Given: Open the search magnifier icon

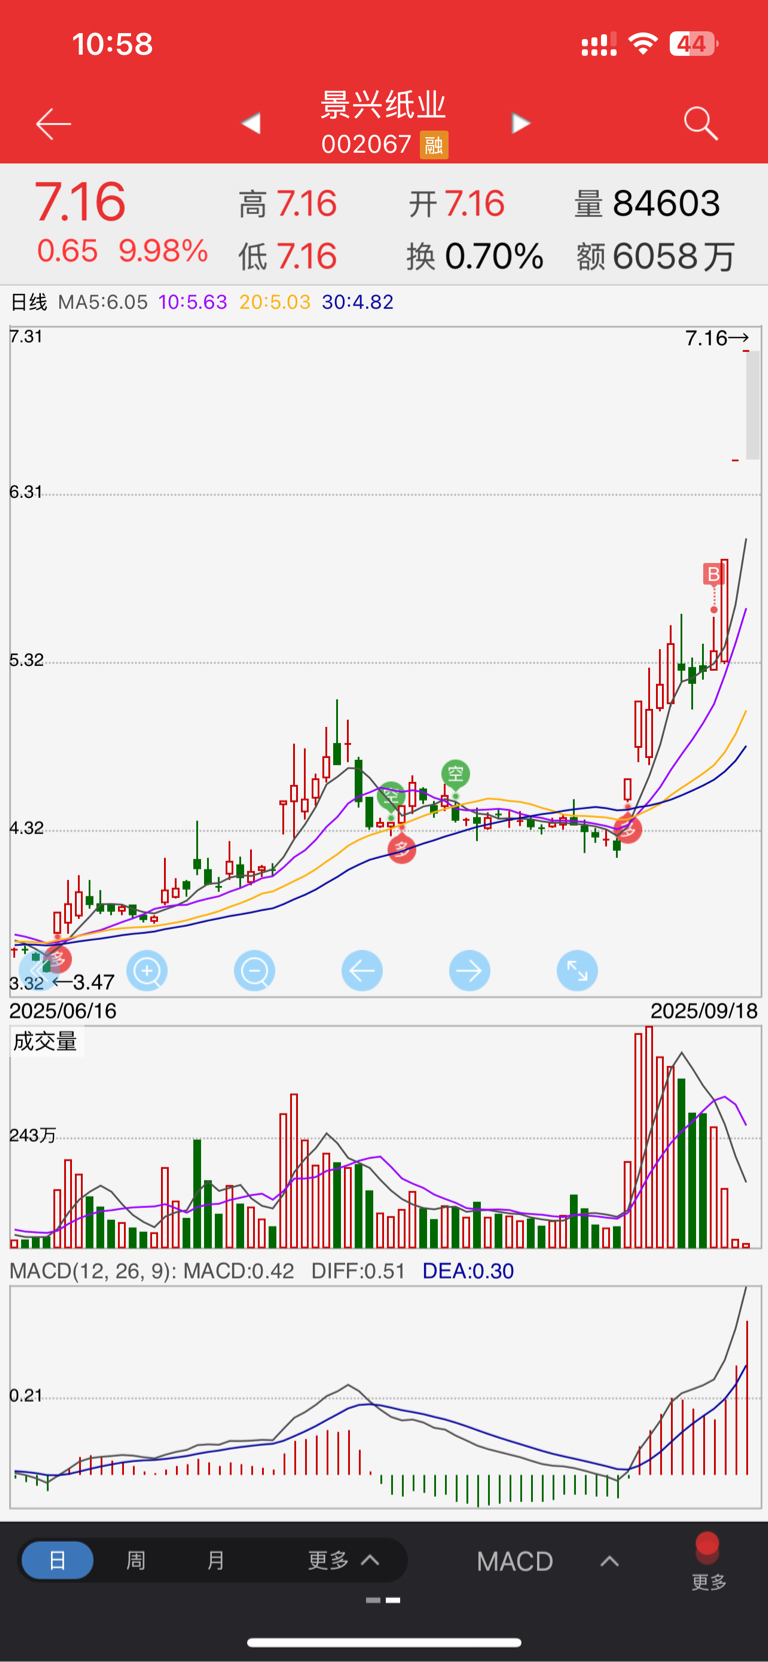Looking at the screenshot, I should point(701,124).
